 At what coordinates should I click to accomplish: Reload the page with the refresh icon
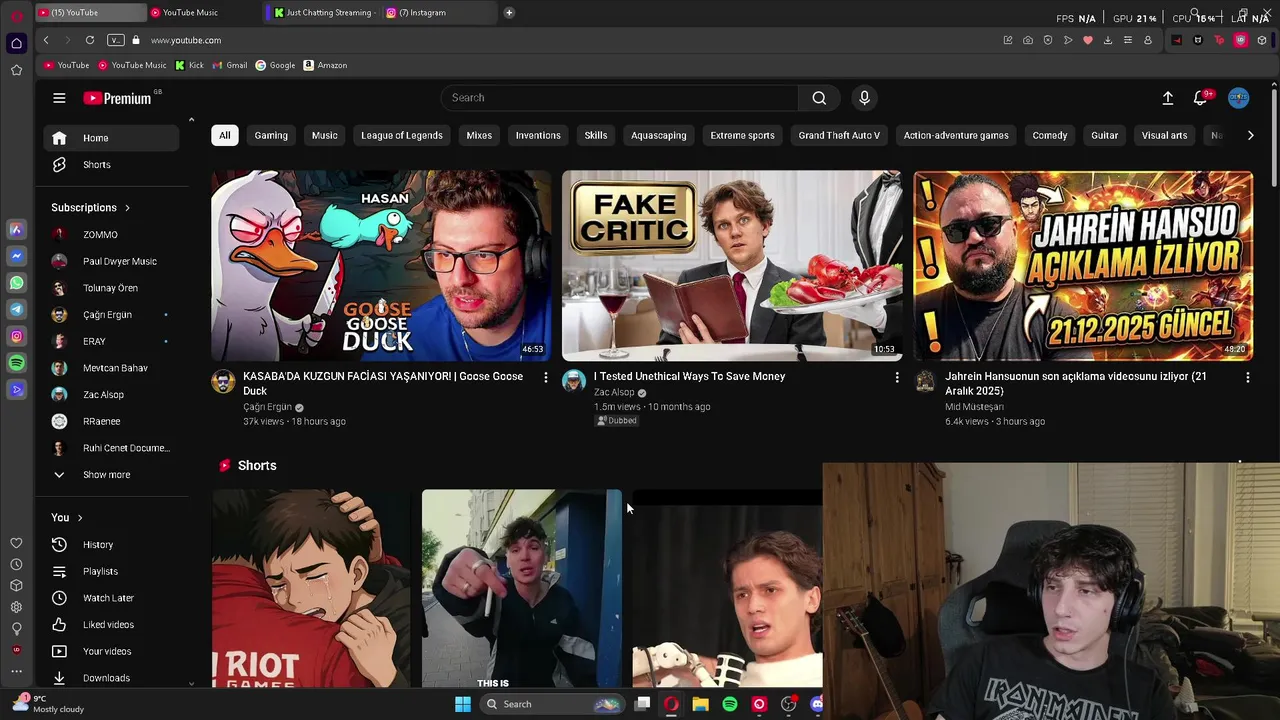pos(90,40)
